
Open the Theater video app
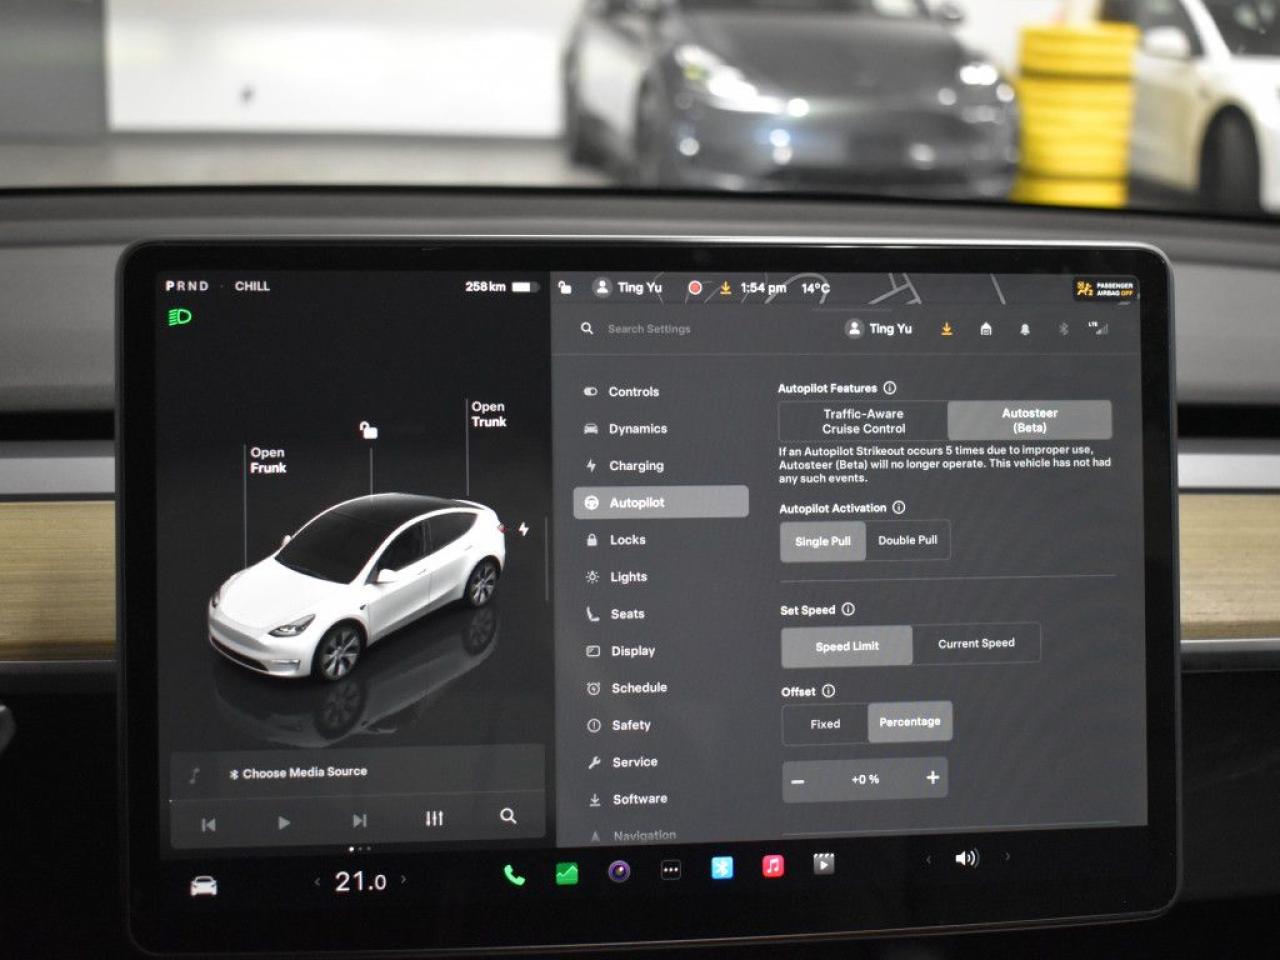[823, 863]
